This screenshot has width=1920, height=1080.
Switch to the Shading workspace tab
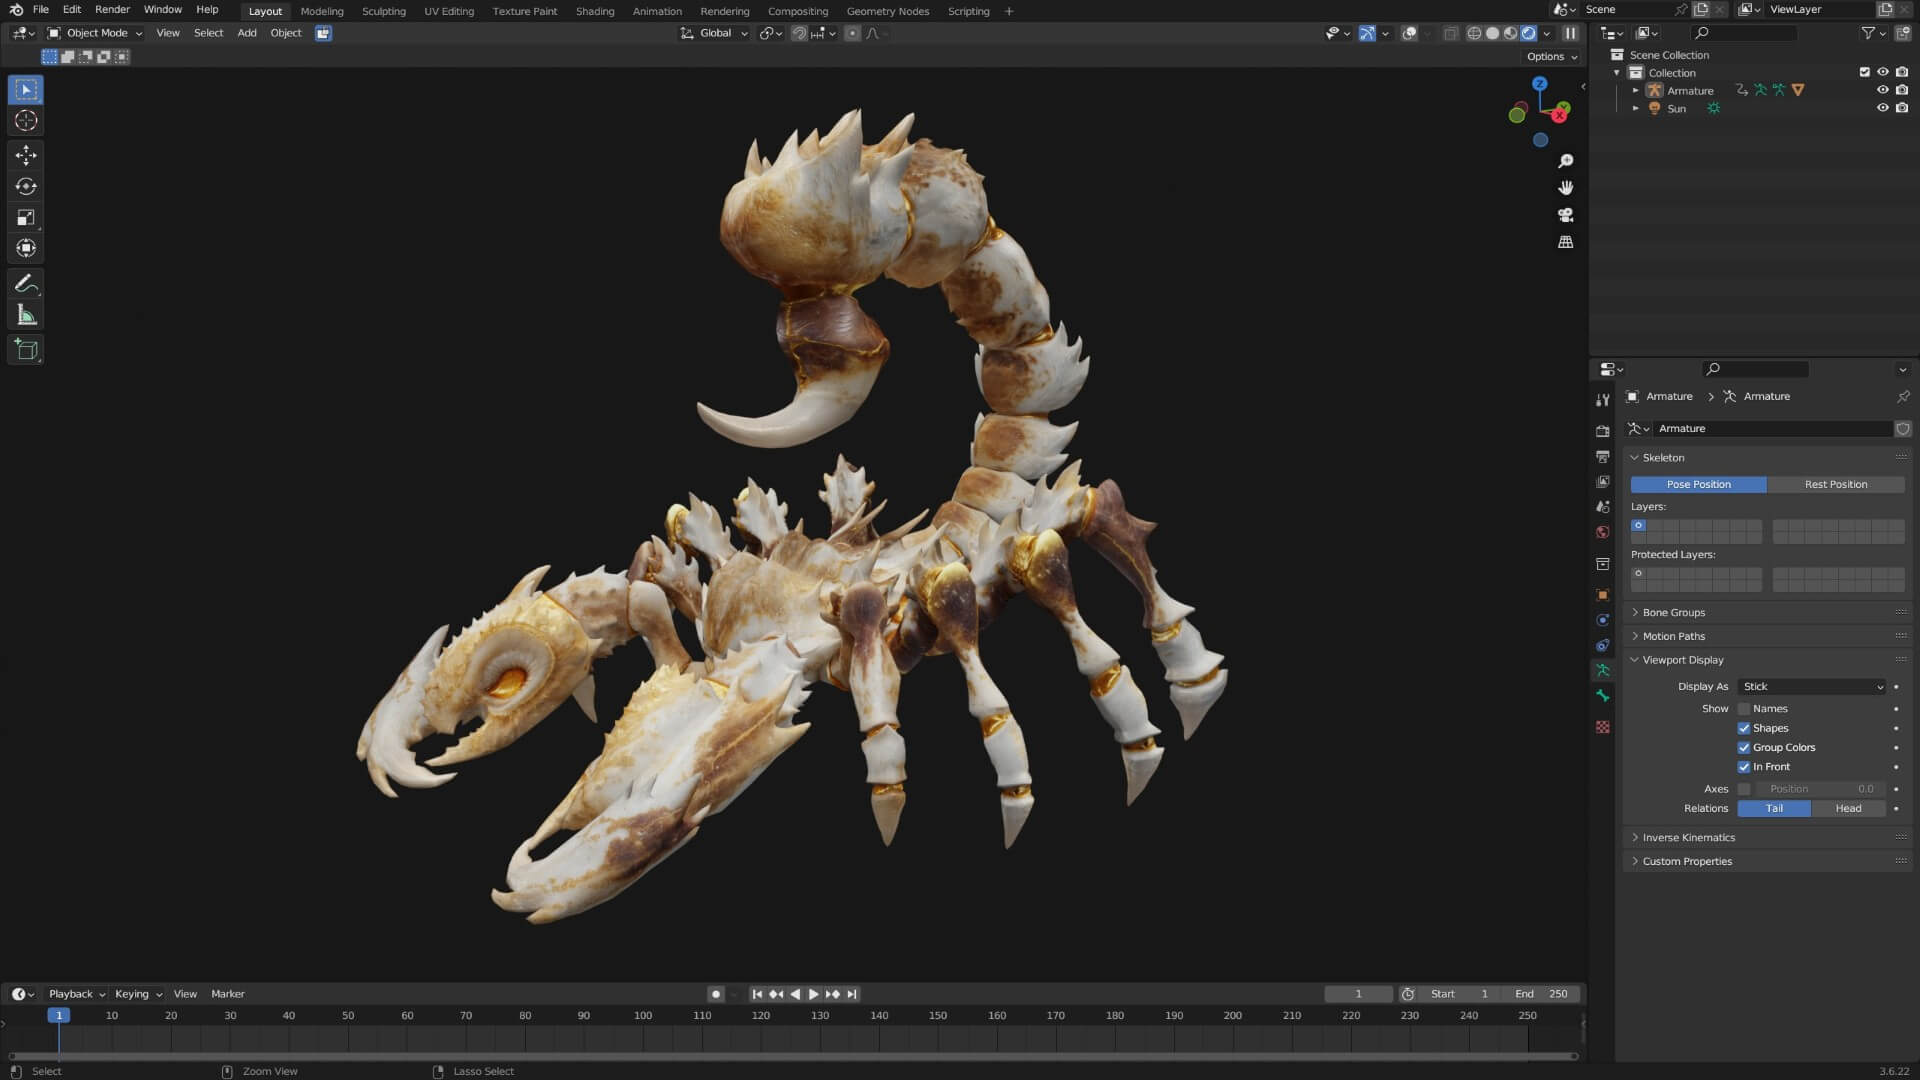(595, 11)
